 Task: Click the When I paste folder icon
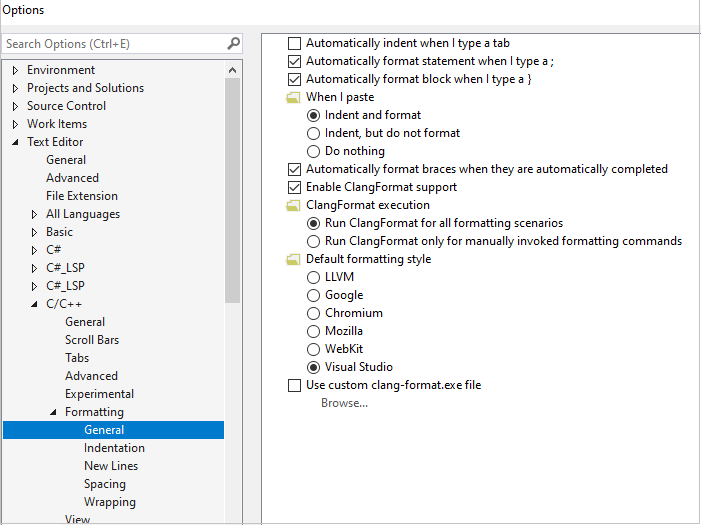pyautogui.click(x=293, y=97)
